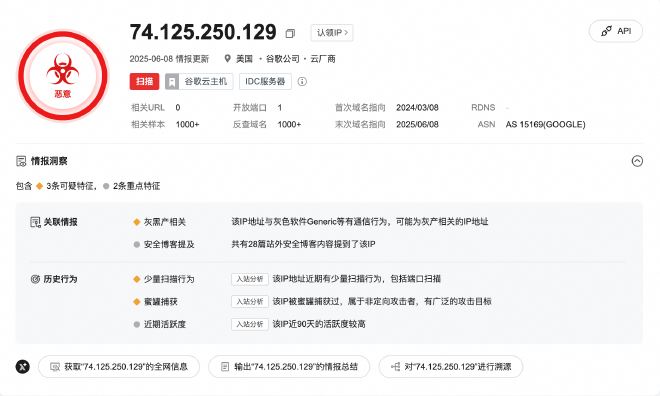This screenshot has height=396, width=660.
Task: Click 入站分析 tag in 少量扫描行为 row
Action: point(250,279)
